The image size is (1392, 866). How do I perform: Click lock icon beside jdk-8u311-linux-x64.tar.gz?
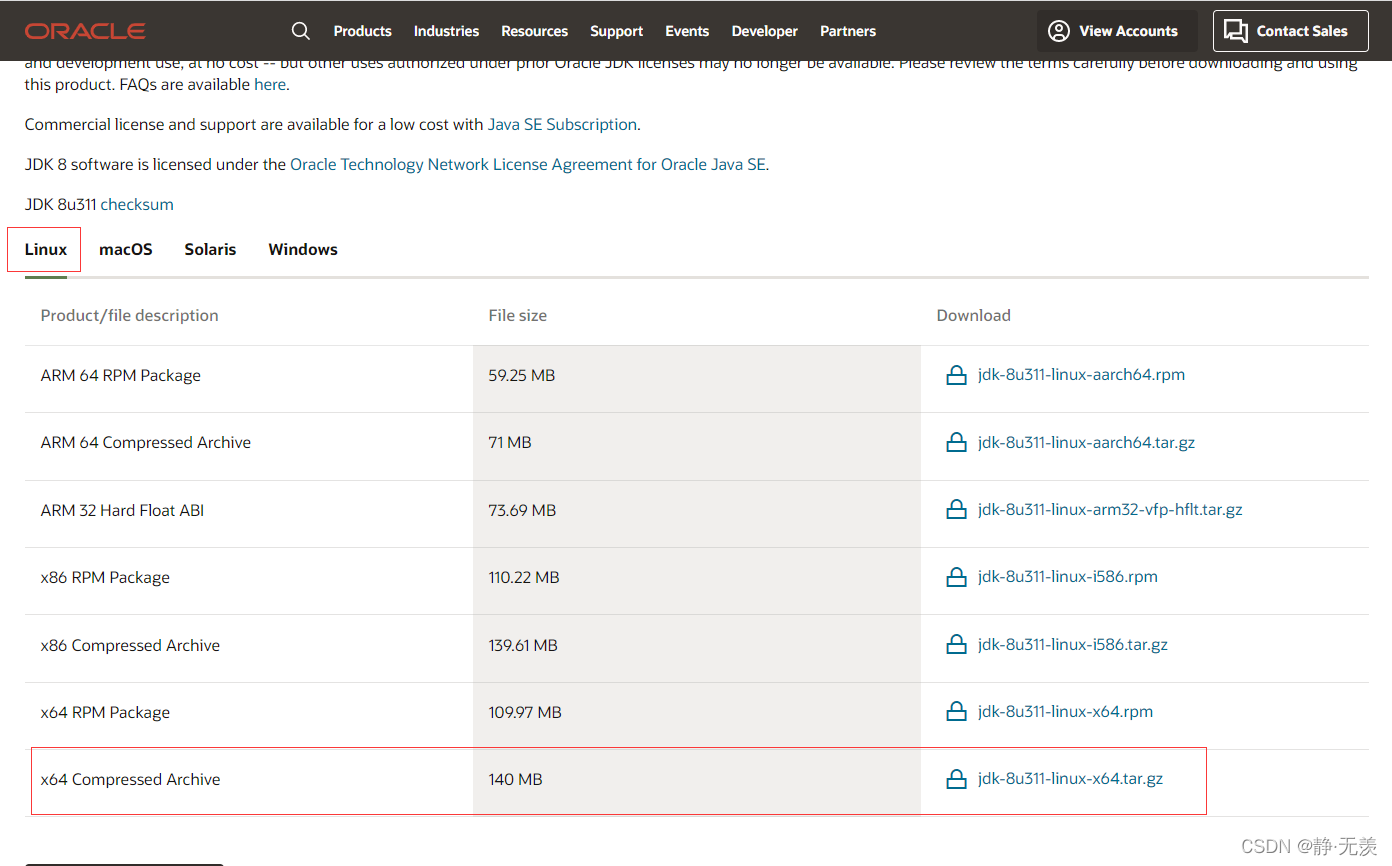(x=956, y=779)
